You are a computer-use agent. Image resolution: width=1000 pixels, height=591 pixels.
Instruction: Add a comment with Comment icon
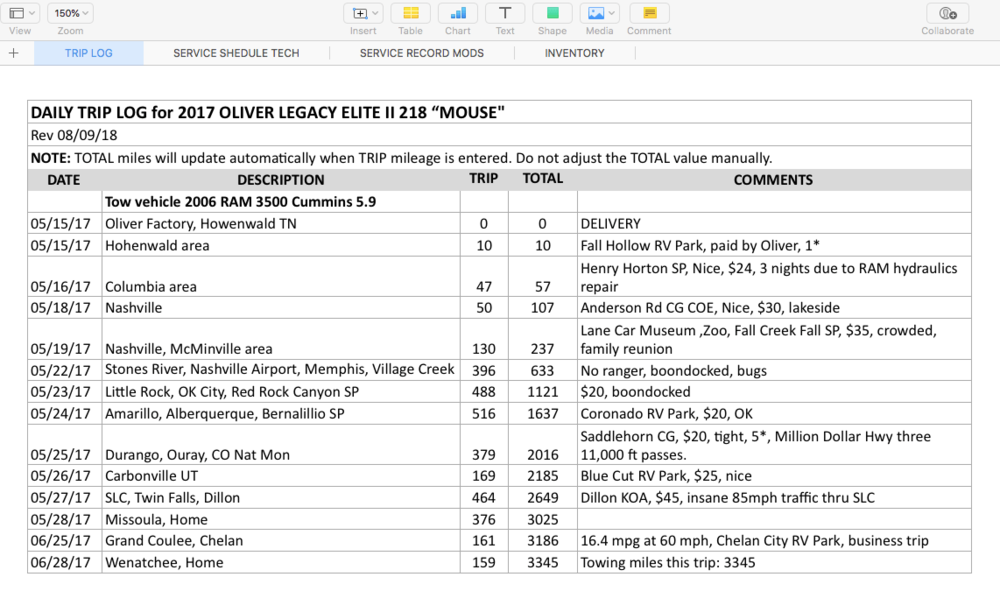click(649, 13)
